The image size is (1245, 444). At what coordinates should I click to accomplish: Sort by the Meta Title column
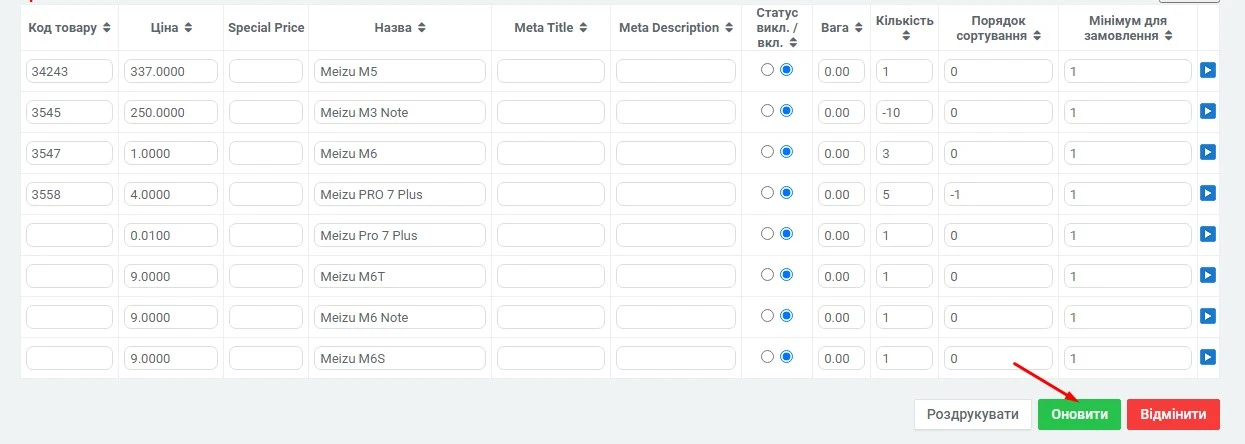coord(551,28)
